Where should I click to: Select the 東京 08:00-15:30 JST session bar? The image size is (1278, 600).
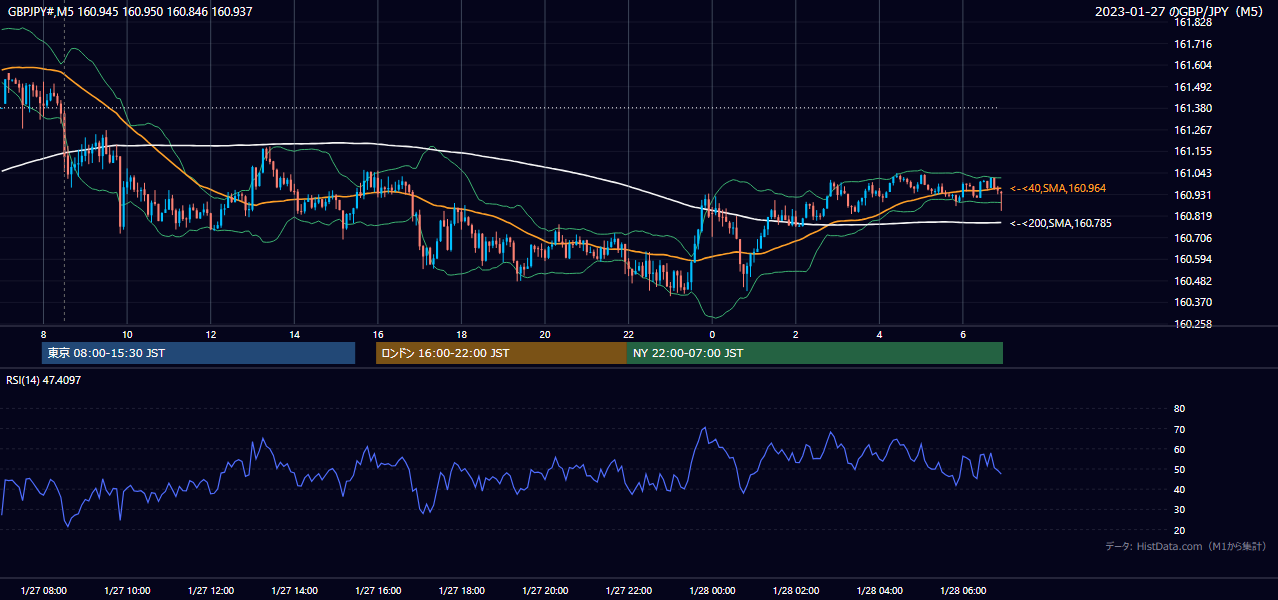(x=198, y=353)
